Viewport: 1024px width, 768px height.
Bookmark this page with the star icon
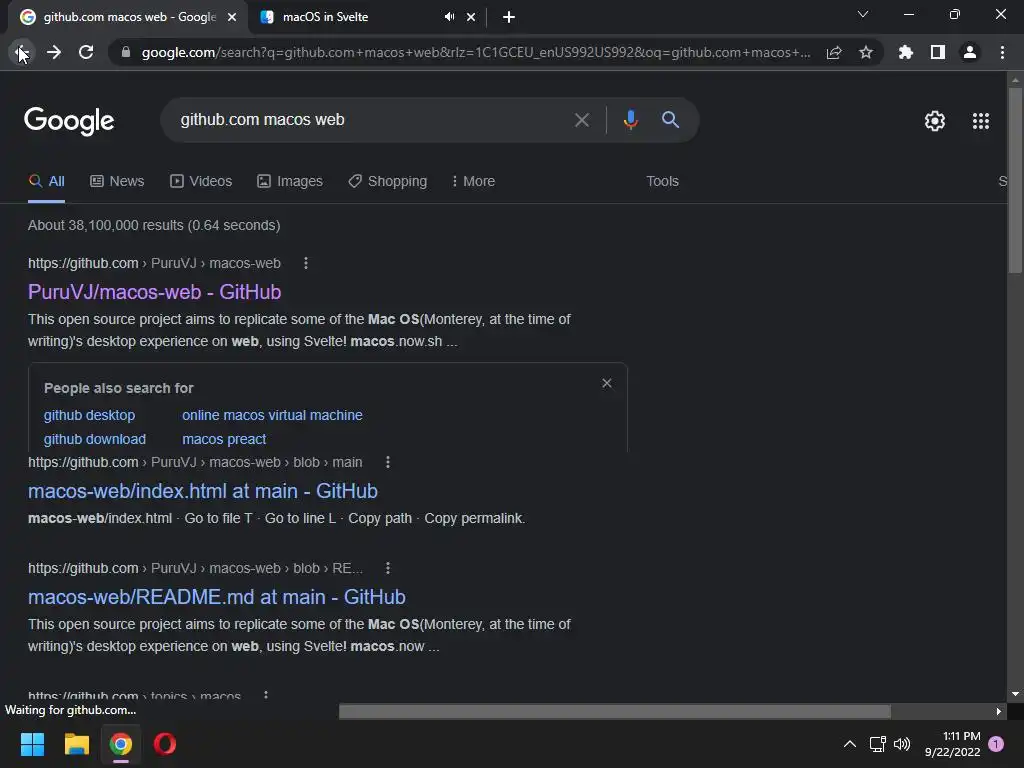[866, 52]
